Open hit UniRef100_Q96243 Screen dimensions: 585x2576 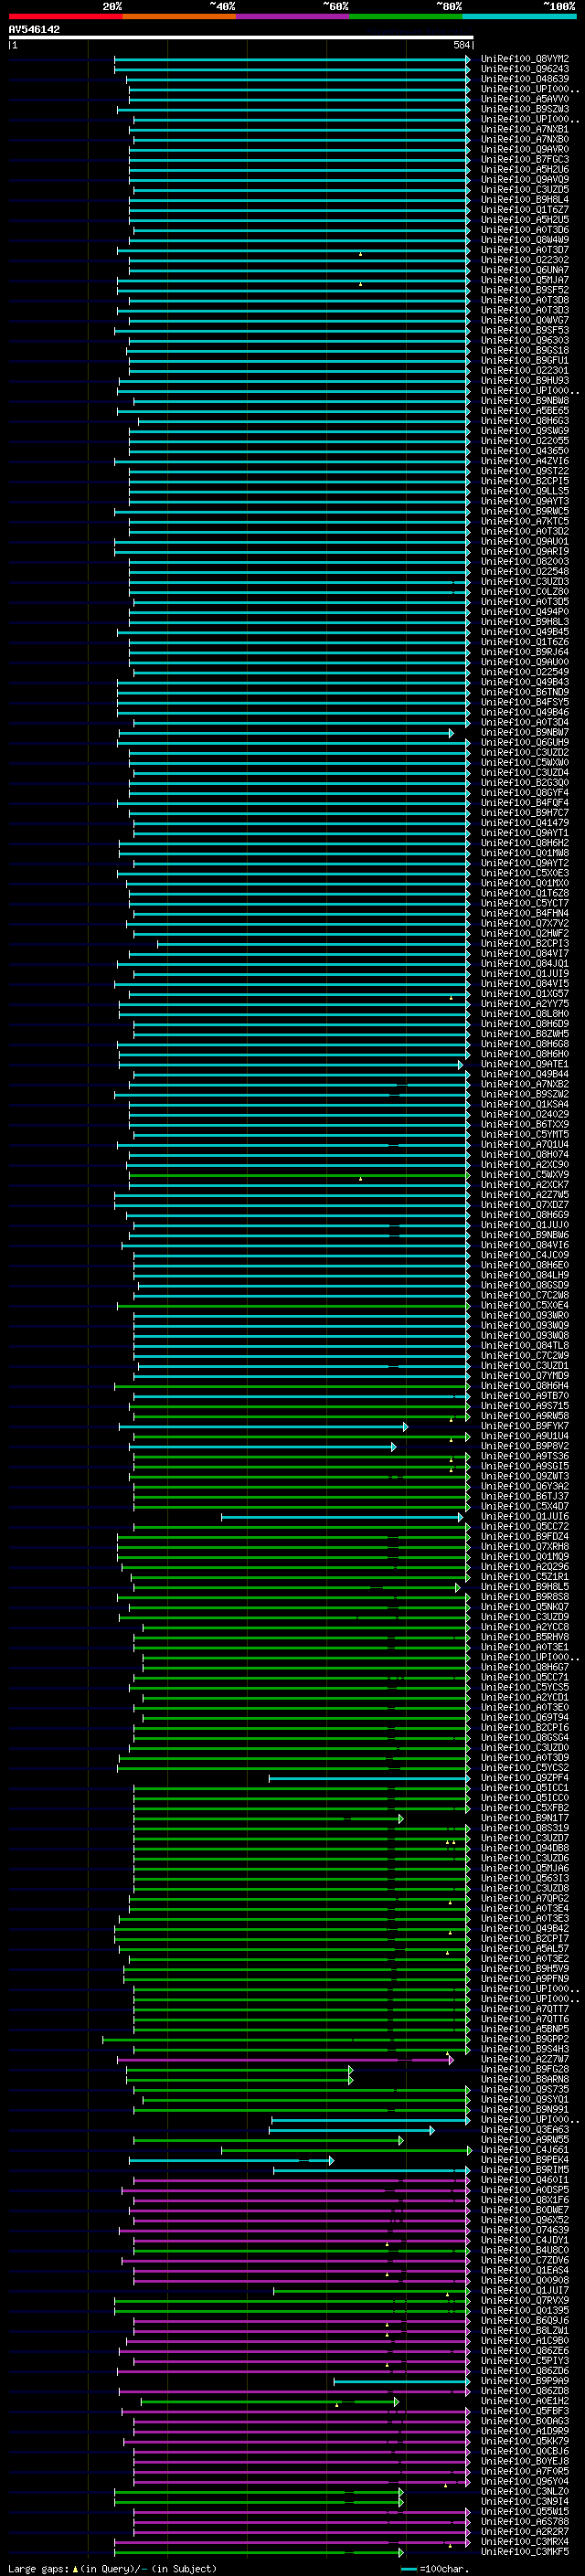click(525, 69)
